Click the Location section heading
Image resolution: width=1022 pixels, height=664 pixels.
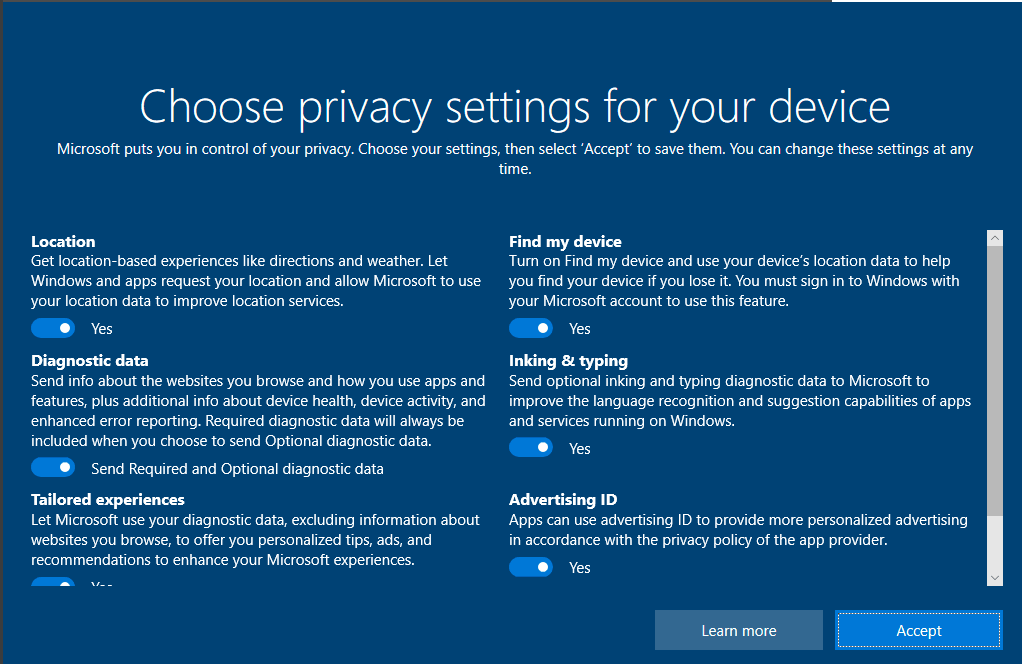(x=63, y=241)
